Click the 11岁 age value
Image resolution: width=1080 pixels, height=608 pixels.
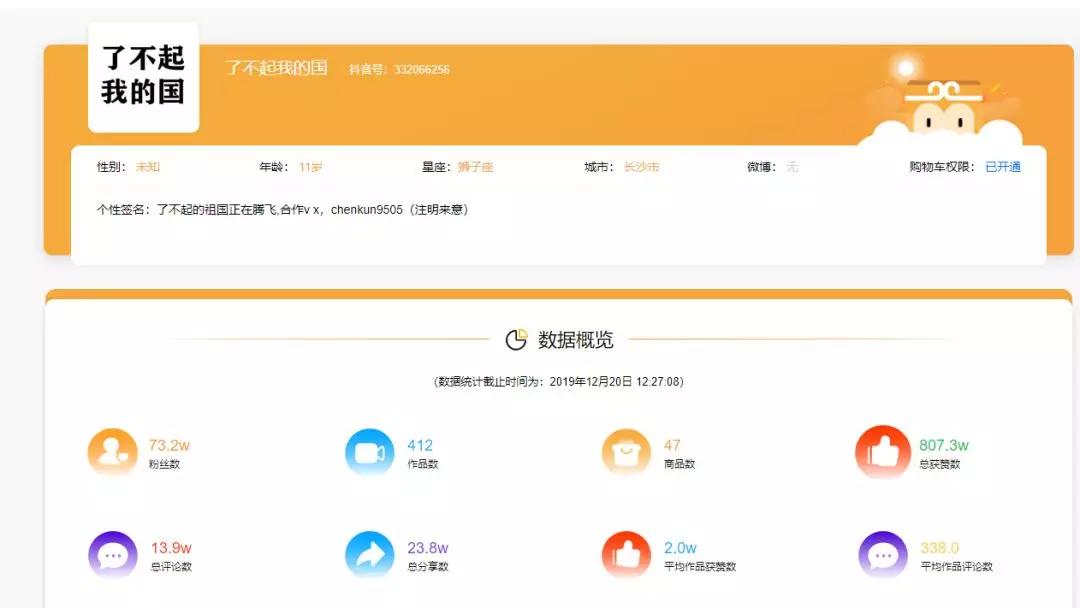(310, 166)
